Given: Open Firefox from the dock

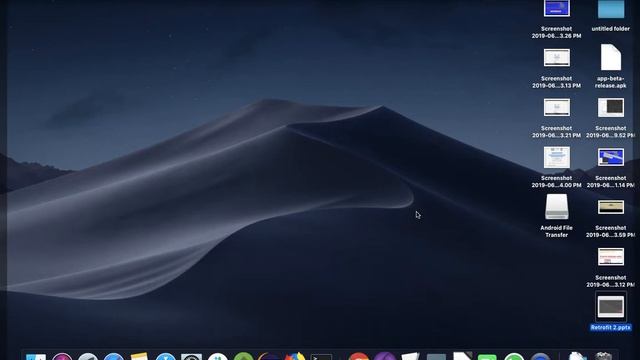Looking at the screenshot, I should coord(295,356).
